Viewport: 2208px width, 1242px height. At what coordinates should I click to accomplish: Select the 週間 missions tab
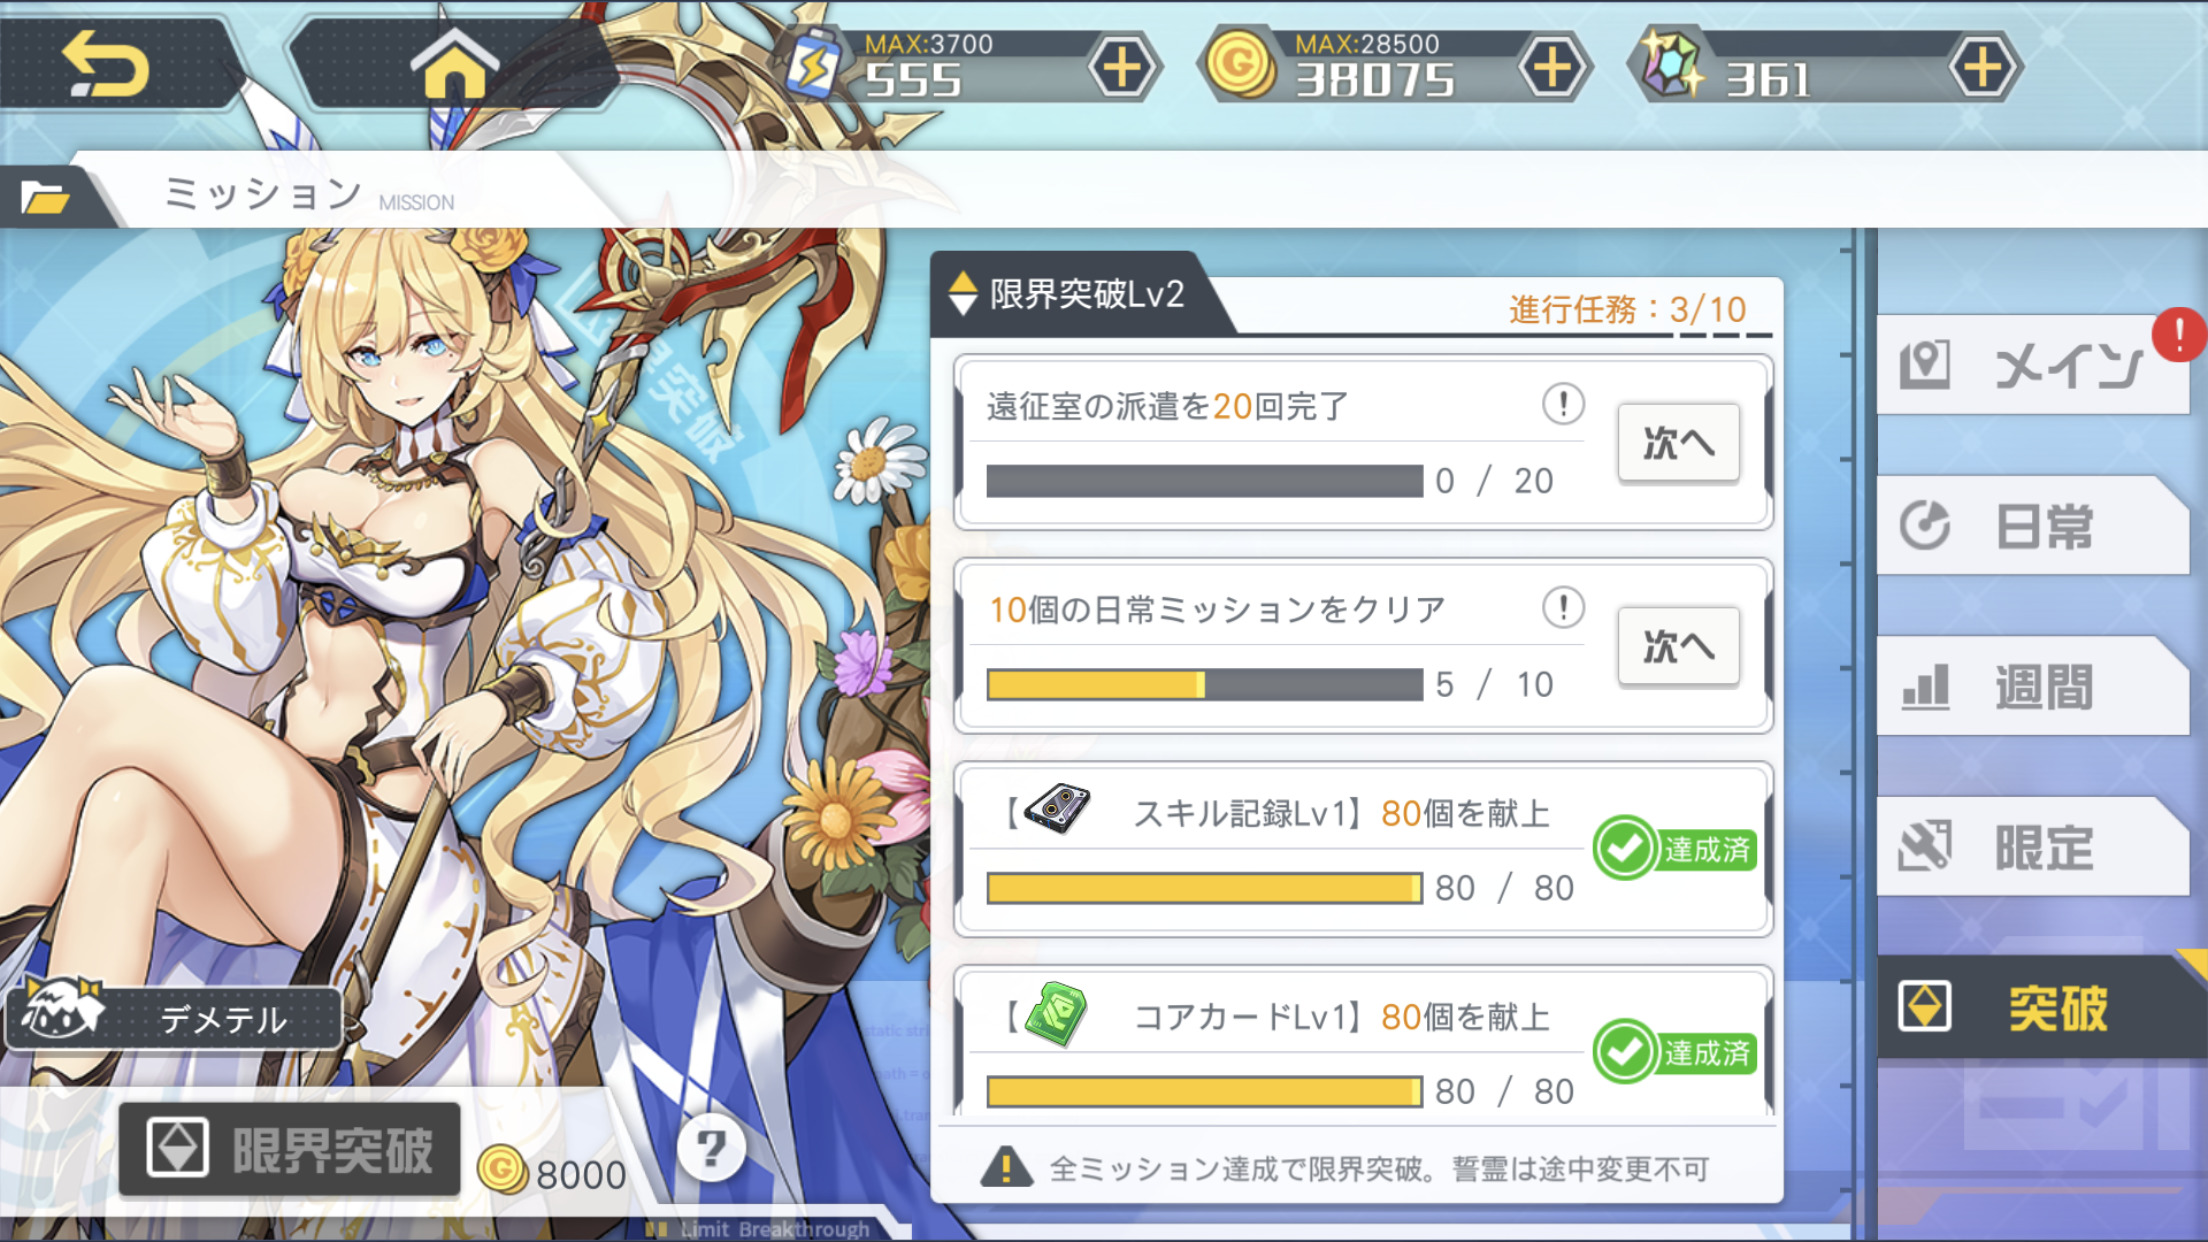[x=2033, y=687]
